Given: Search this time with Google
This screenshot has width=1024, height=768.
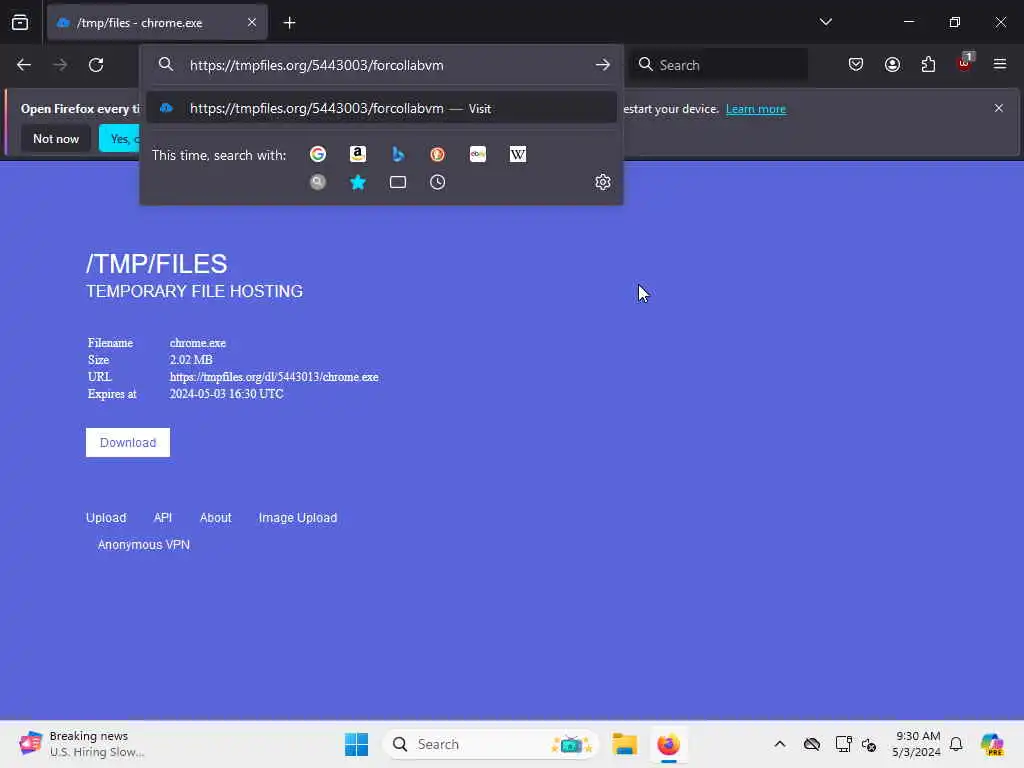Looking at the screenshot, I should pos(318,154).
